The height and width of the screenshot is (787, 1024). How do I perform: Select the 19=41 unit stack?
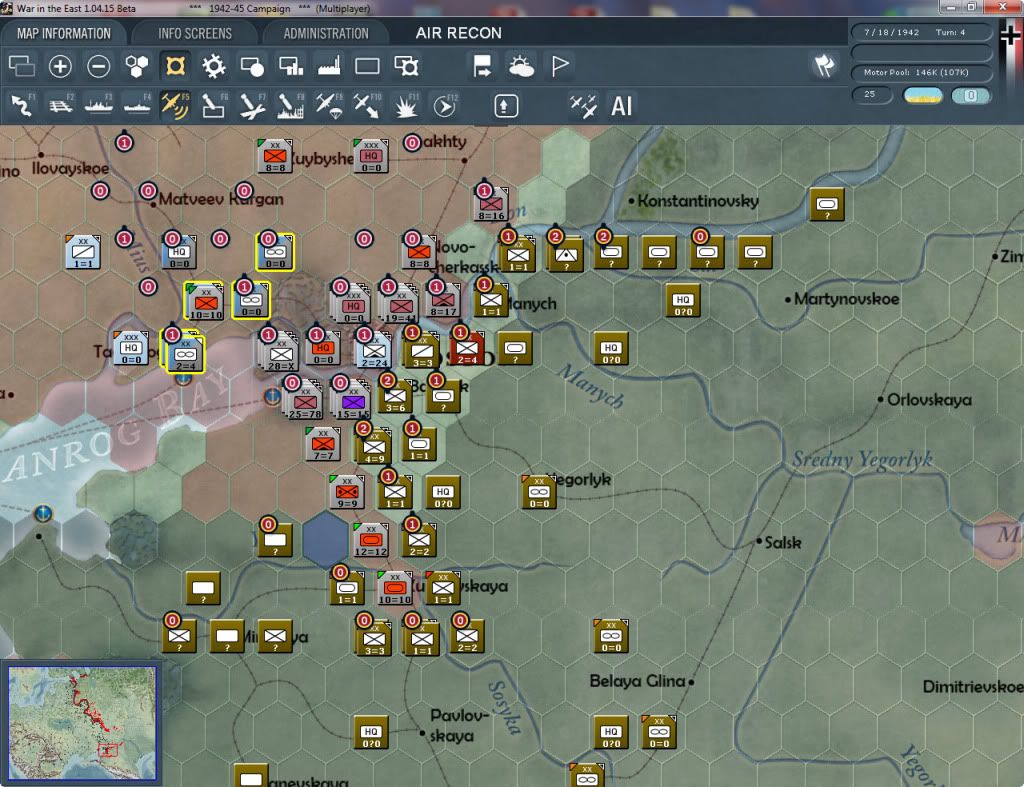[x=400, y=304]
